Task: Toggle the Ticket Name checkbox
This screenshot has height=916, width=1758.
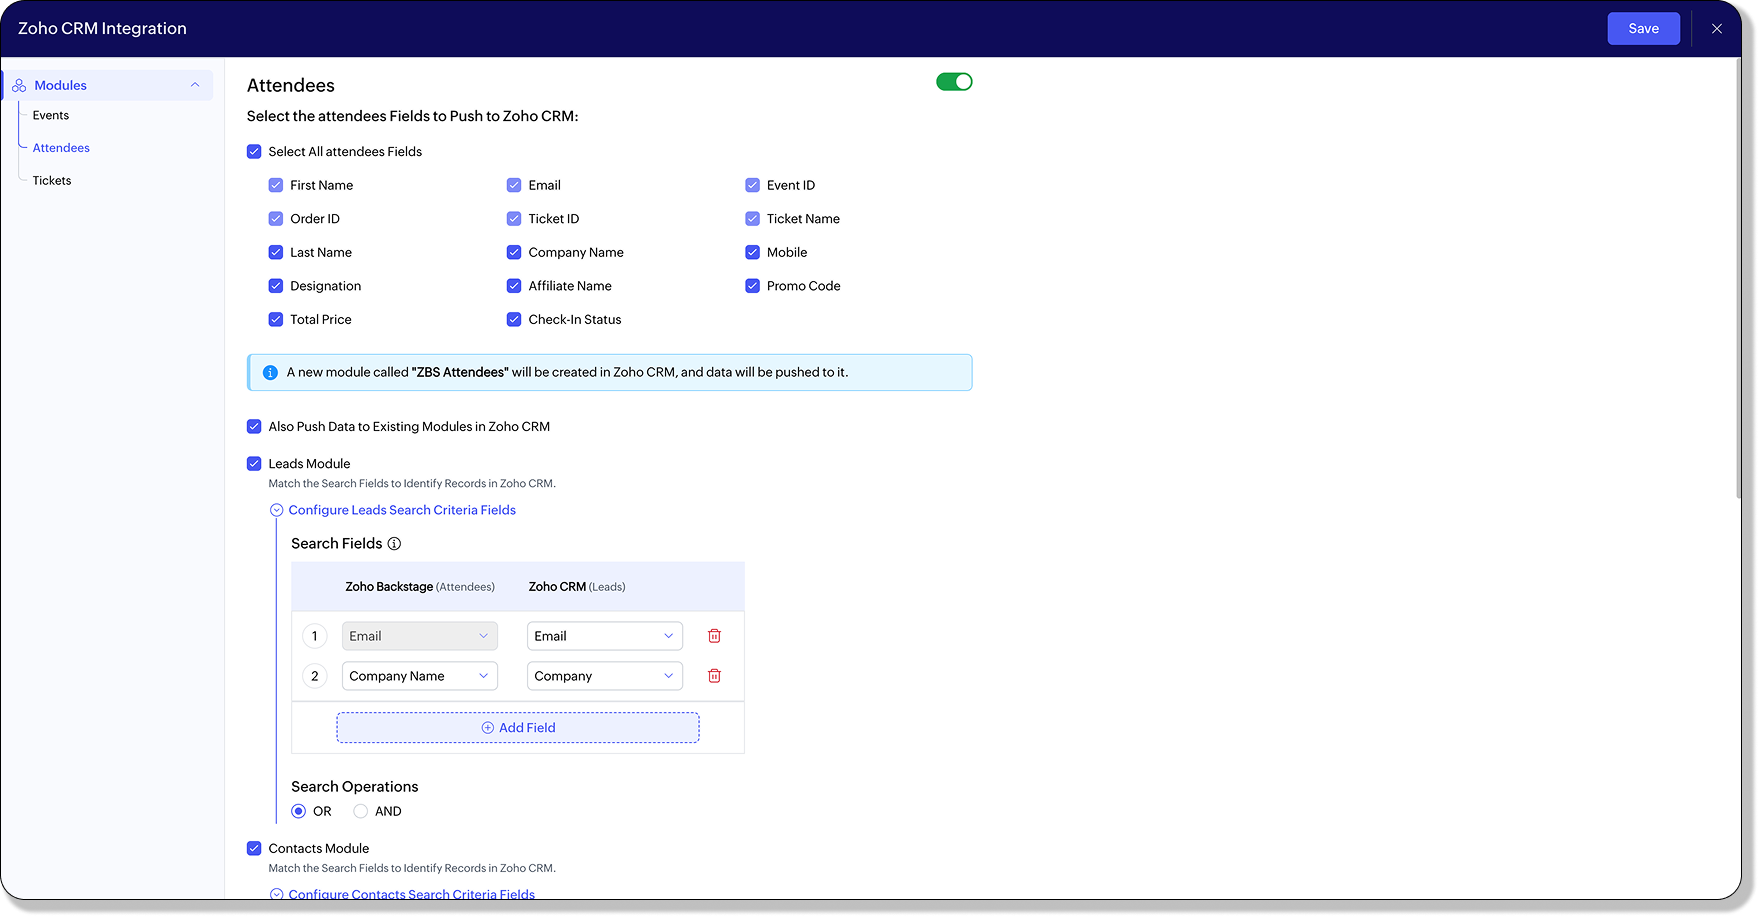Action: pos(753,219)
